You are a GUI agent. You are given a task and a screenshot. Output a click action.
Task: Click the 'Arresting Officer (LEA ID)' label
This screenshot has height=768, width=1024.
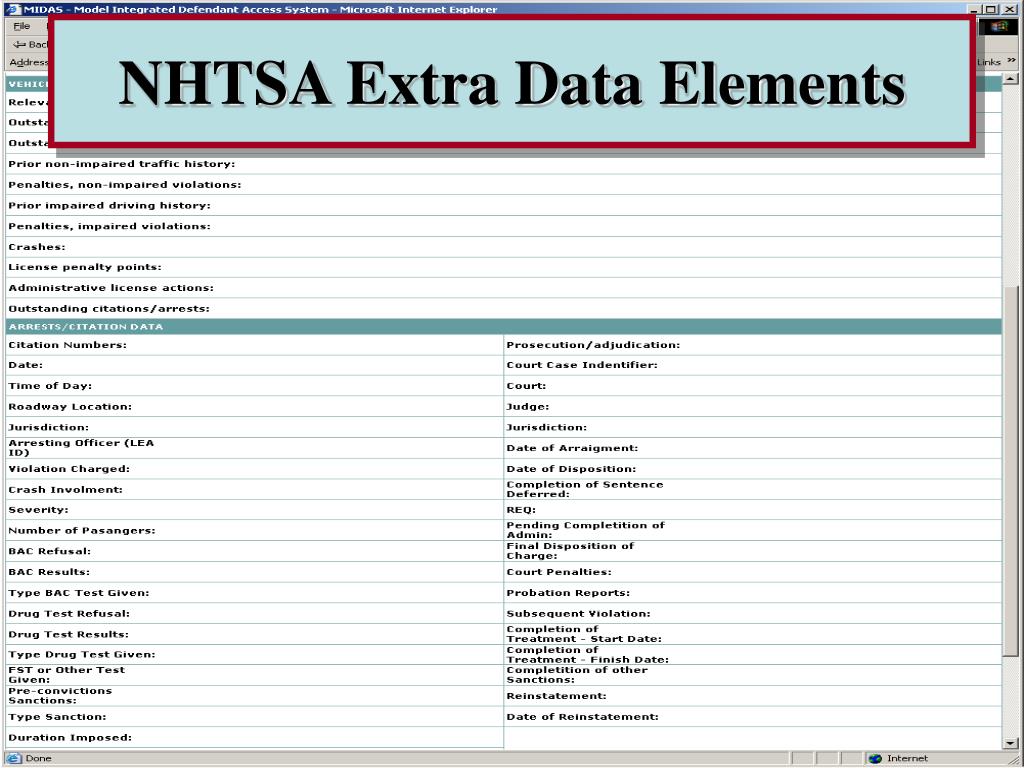tap(81, 448)
